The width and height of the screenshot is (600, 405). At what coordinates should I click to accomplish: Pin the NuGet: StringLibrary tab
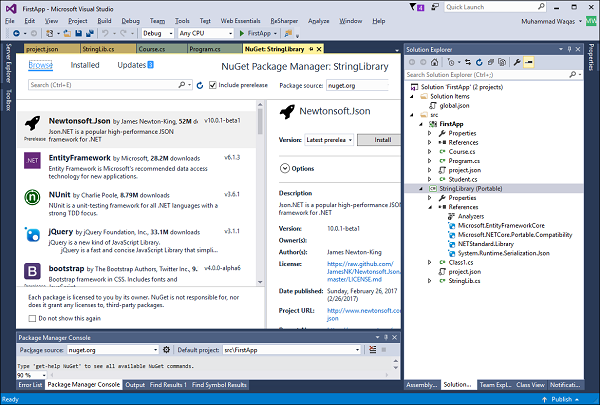click(311, 49)
